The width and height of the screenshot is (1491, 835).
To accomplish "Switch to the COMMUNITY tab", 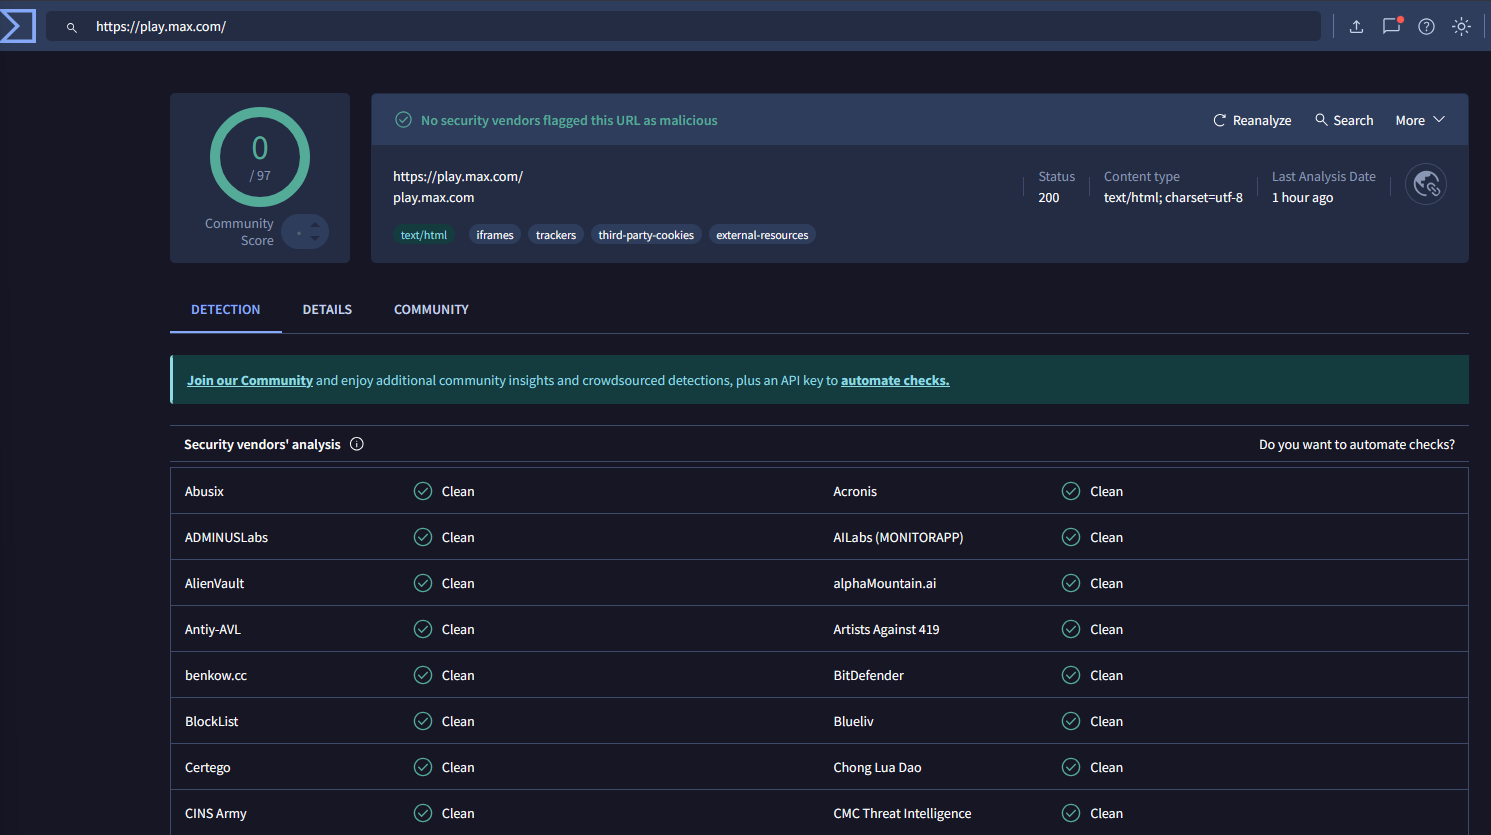I will tap(431, 310).
